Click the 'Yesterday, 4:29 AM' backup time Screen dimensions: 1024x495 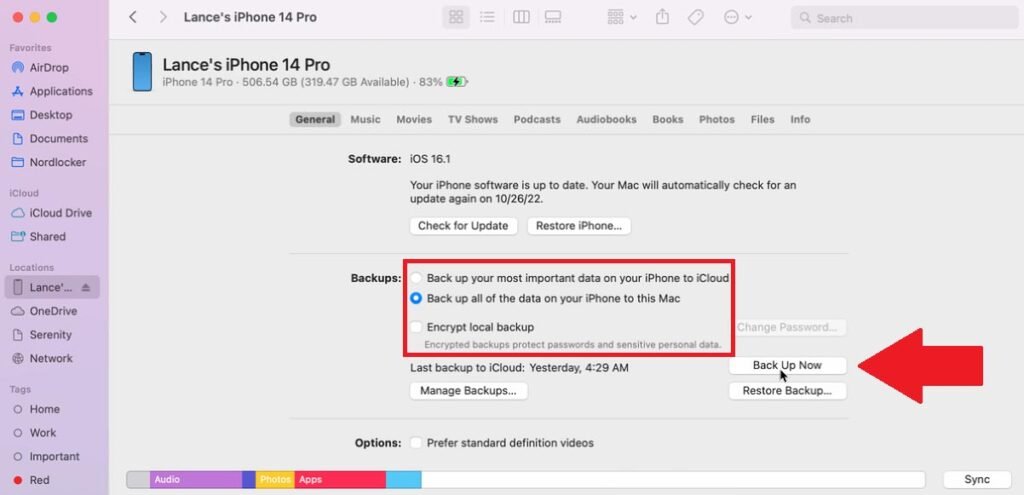coord(579,368)
